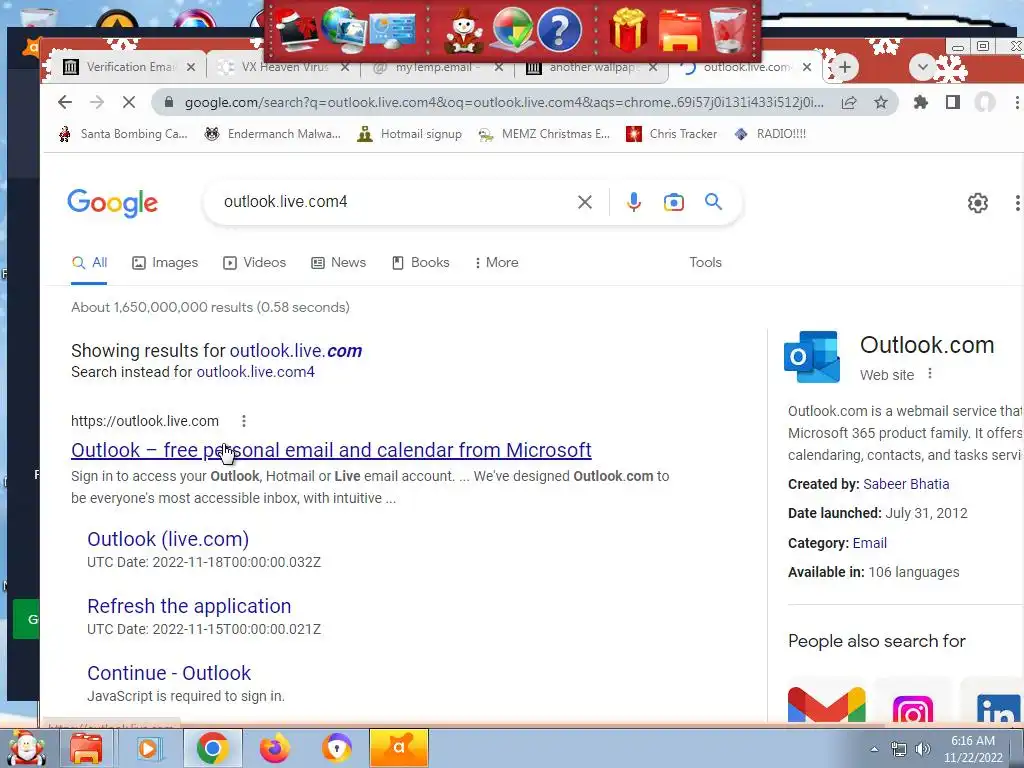This screenshot has height=768, width=1024.
Task: Select the News search tab
Action: 339,263
